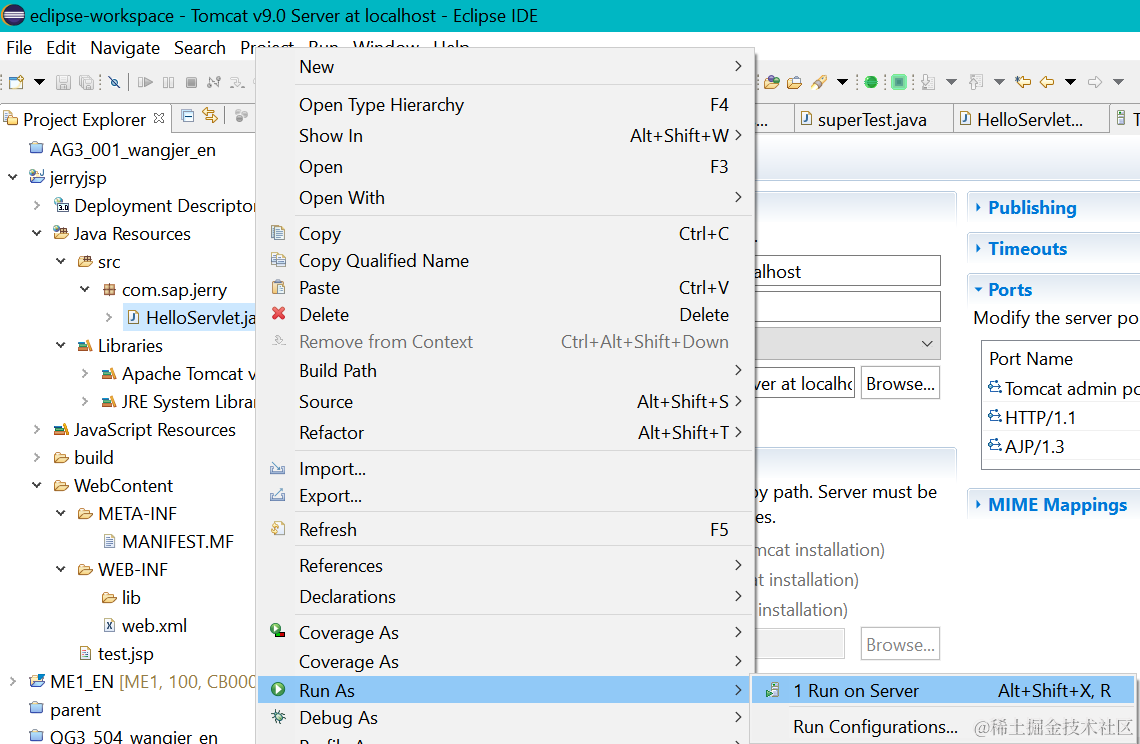Click the Browse... button beside localhost field

tap(900, 384)
